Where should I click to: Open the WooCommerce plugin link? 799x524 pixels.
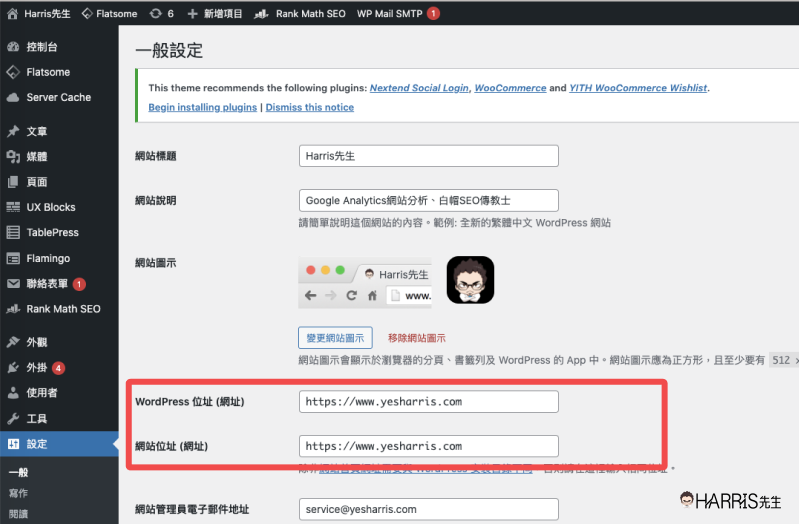(510, 88)
